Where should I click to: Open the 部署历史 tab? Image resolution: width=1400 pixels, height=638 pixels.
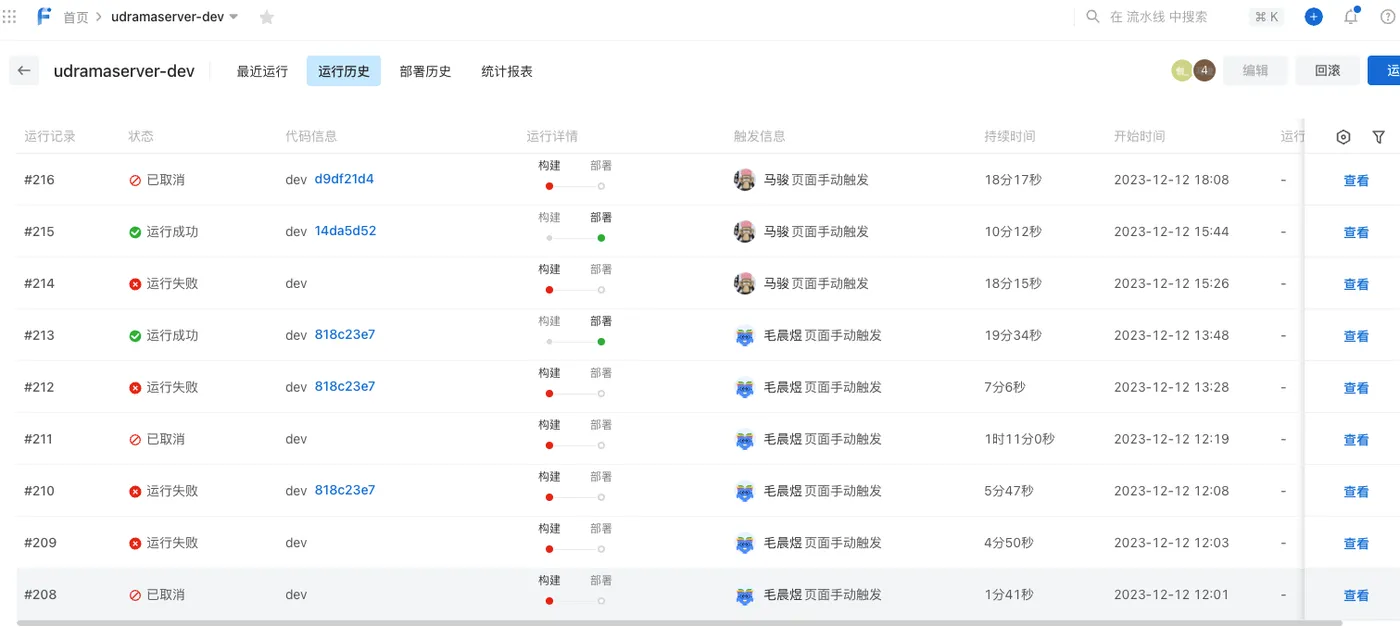(425, 71)
